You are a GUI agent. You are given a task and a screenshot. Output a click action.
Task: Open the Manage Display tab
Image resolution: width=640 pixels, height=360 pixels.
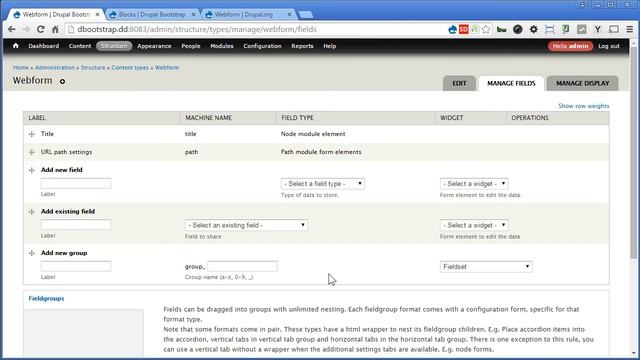coord(582,83)
